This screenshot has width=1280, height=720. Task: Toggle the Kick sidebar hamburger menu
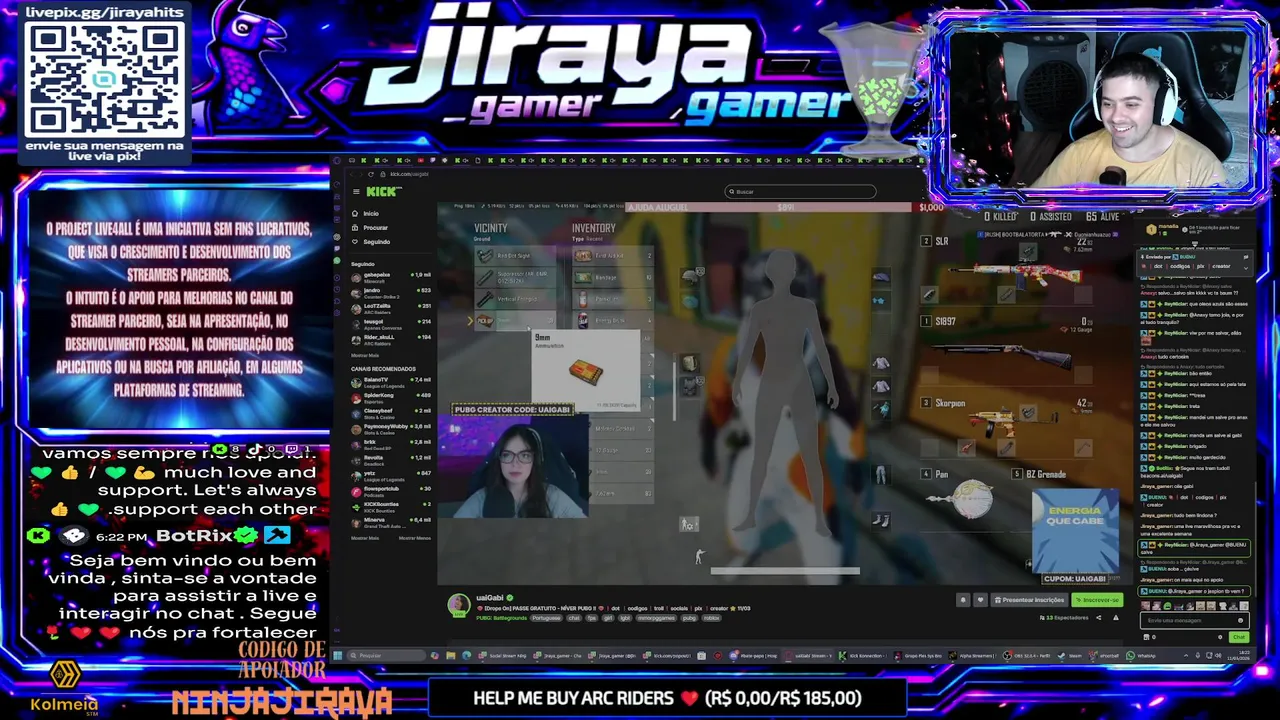point(356,192)
